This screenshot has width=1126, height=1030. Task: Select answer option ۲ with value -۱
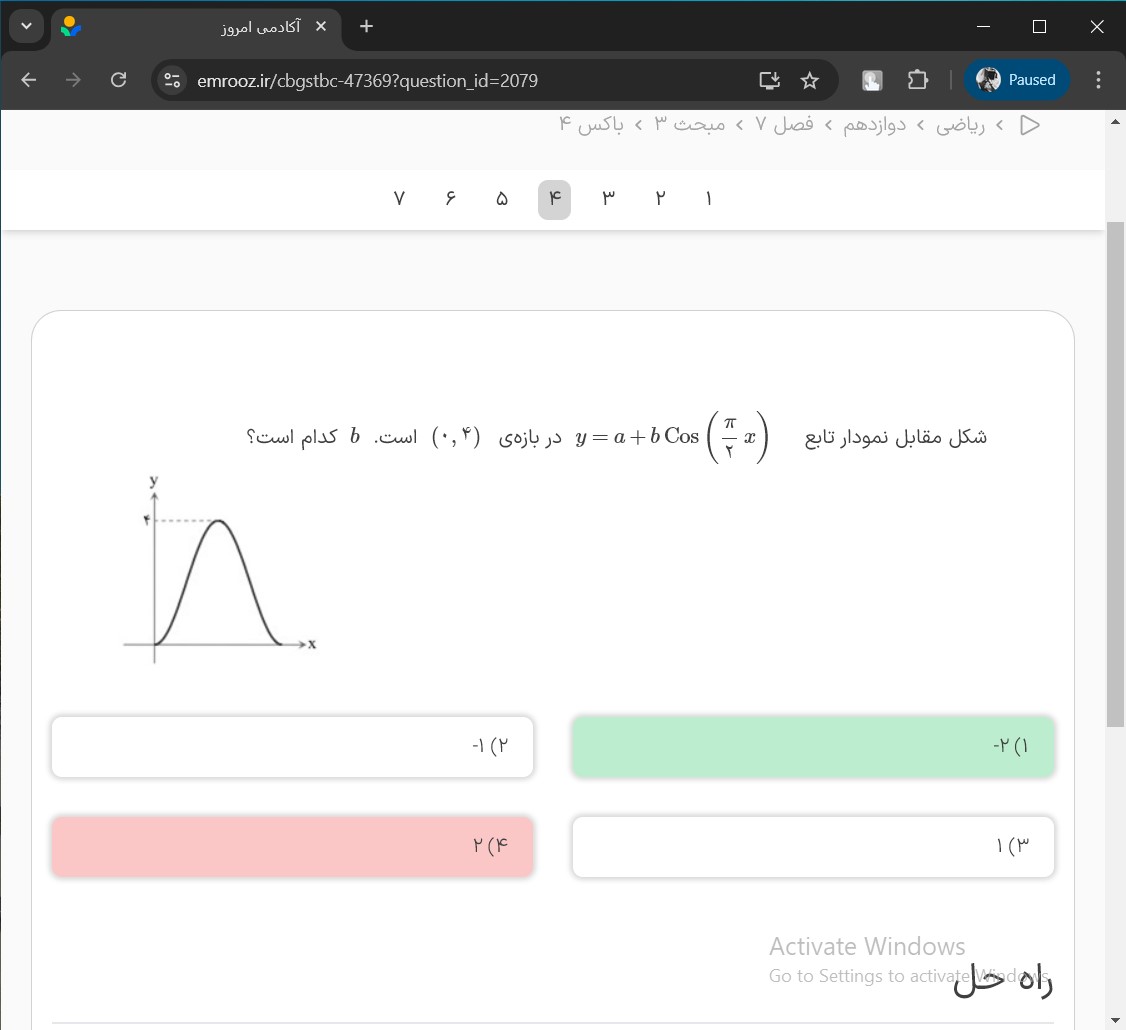292,746
